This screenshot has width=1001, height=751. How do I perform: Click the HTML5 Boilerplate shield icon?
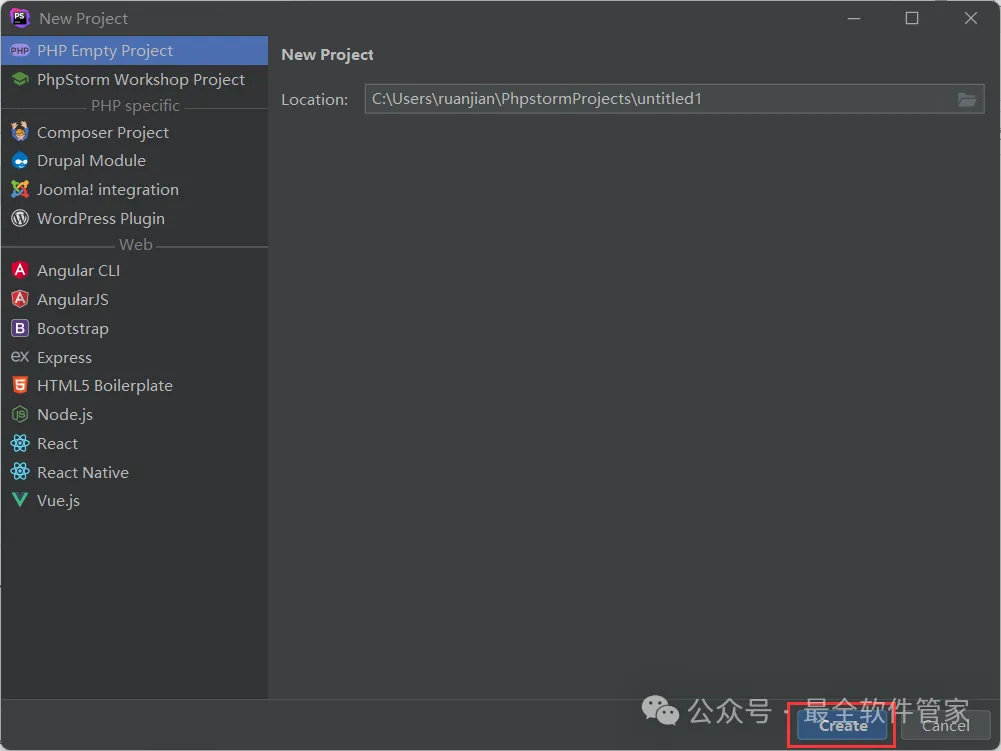20,385
